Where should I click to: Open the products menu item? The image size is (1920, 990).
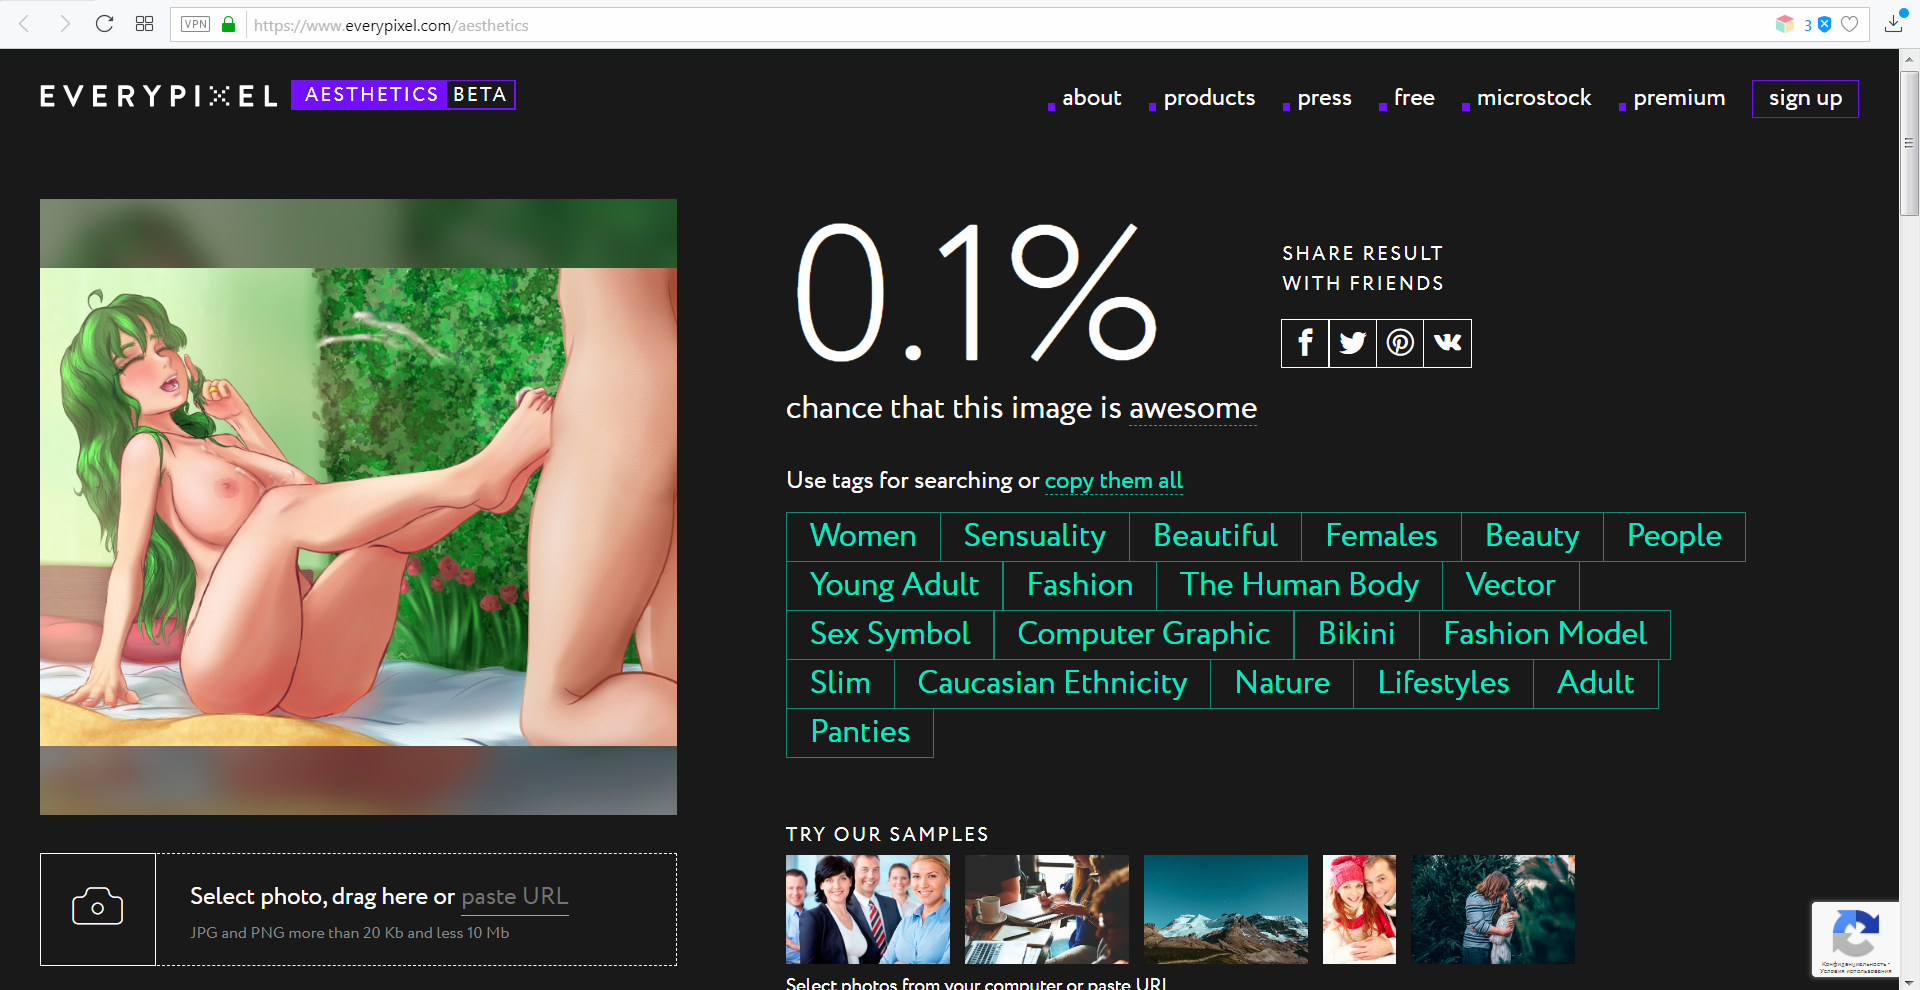click(1209, 98)
